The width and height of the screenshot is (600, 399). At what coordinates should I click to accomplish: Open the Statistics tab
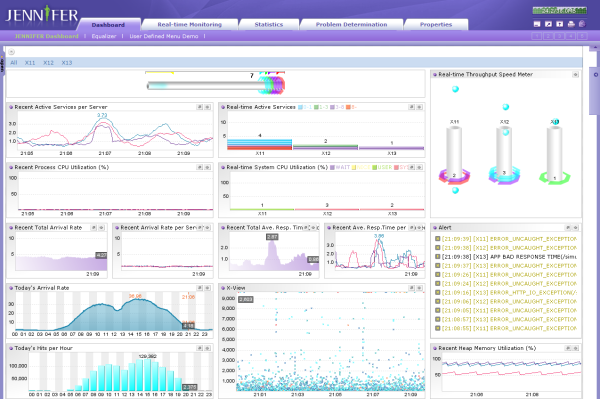point(269,24)
